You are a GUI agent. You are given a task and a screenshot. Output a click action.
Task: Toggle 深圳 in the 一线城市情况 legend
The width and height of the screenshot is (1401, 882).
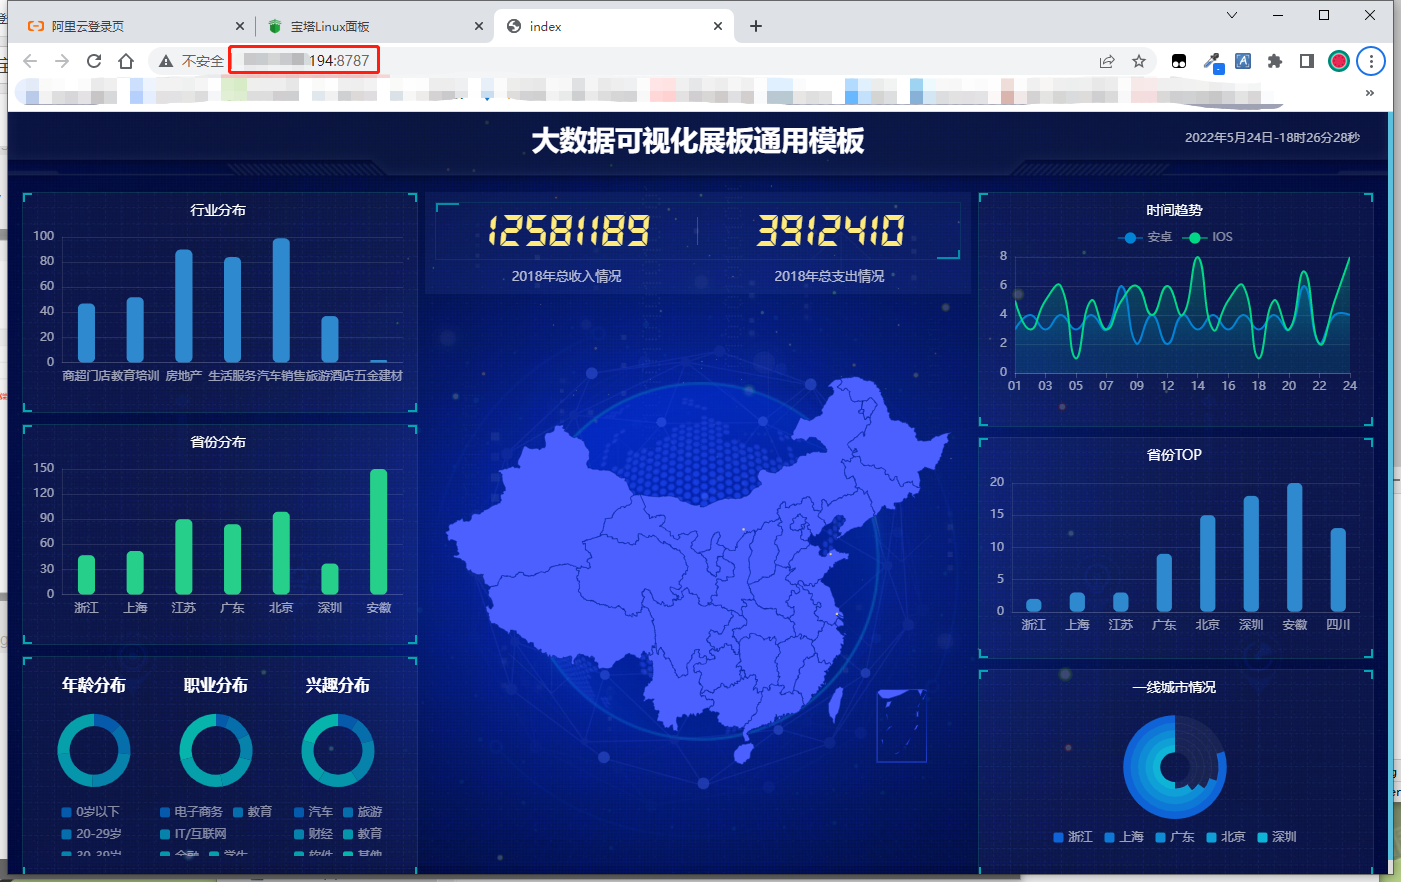tap(1277, 837)
